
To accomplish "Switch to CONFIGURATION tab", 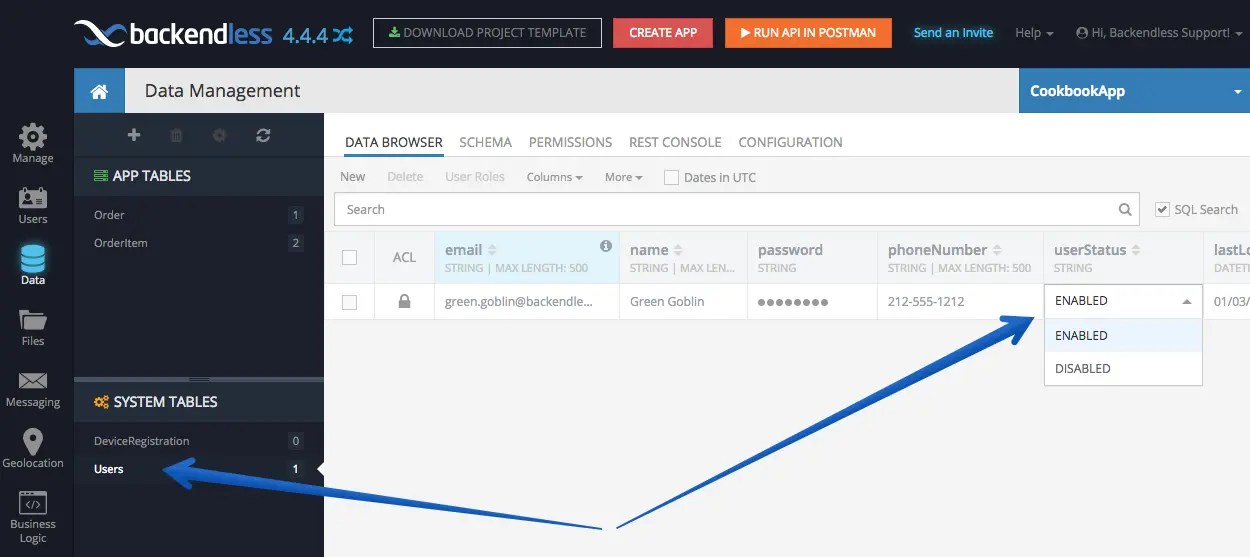I will pos(790,142).
